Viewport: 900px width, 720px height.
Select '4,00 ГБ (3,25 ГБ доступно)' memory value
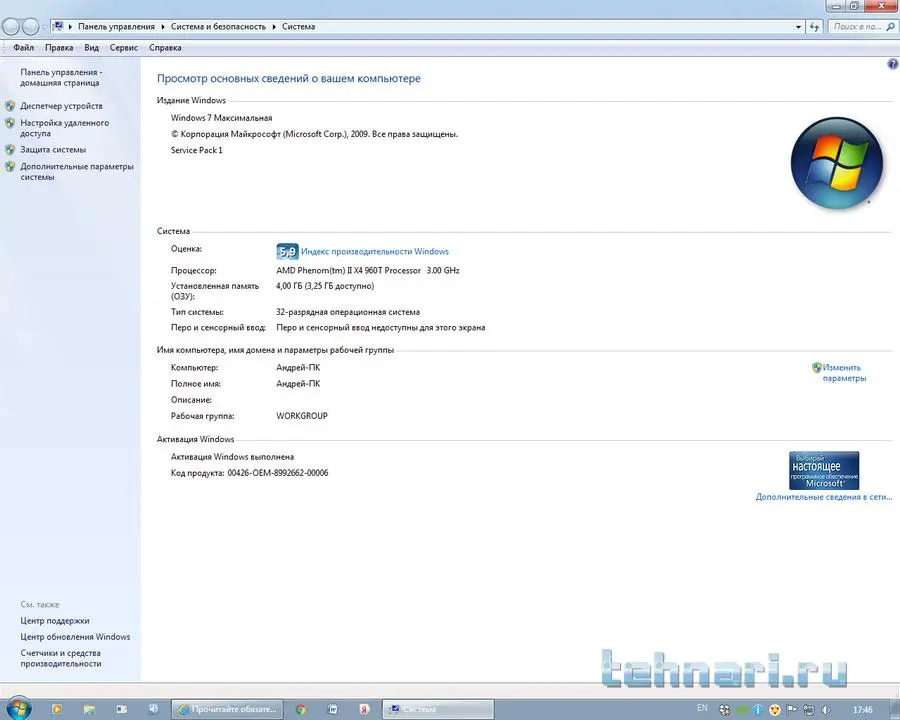pyautogui.click(x=325, y=286)
